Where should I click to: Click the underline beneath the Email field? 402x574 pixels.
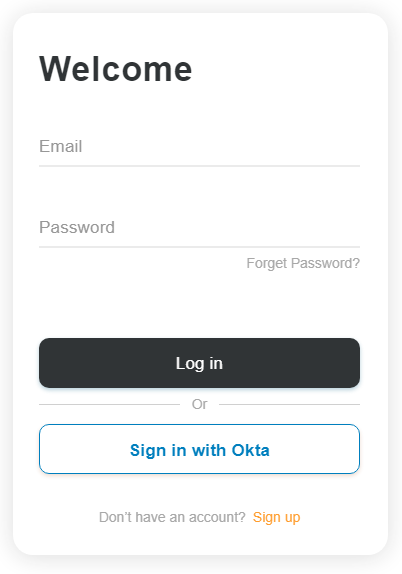tap(200, 166)
